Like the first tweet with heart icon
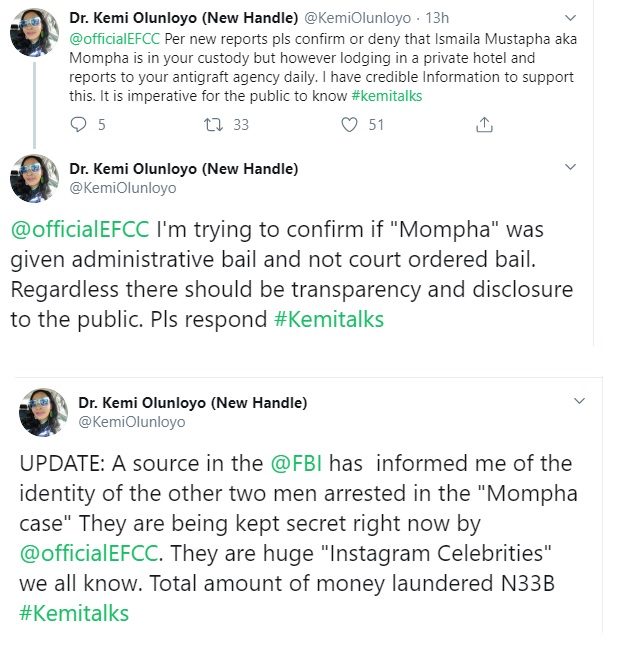640x666 pixels. coord(349,125)
